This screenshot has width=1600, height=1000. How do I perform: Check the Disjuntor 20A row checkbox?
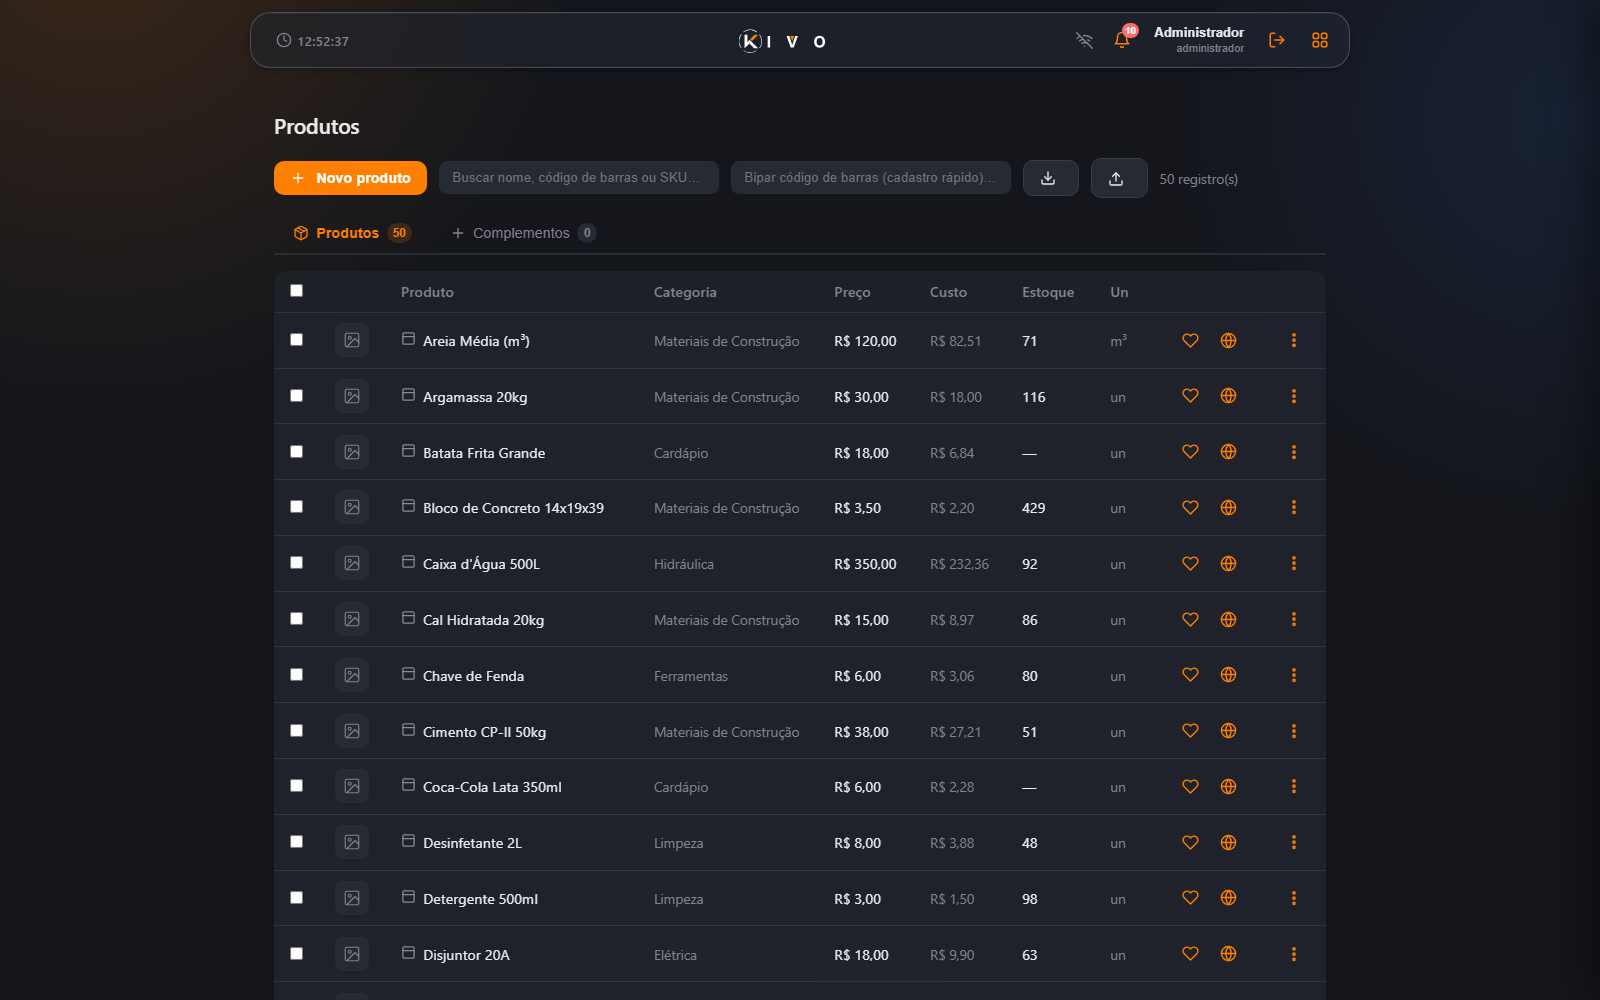click(x=296, y=954)
